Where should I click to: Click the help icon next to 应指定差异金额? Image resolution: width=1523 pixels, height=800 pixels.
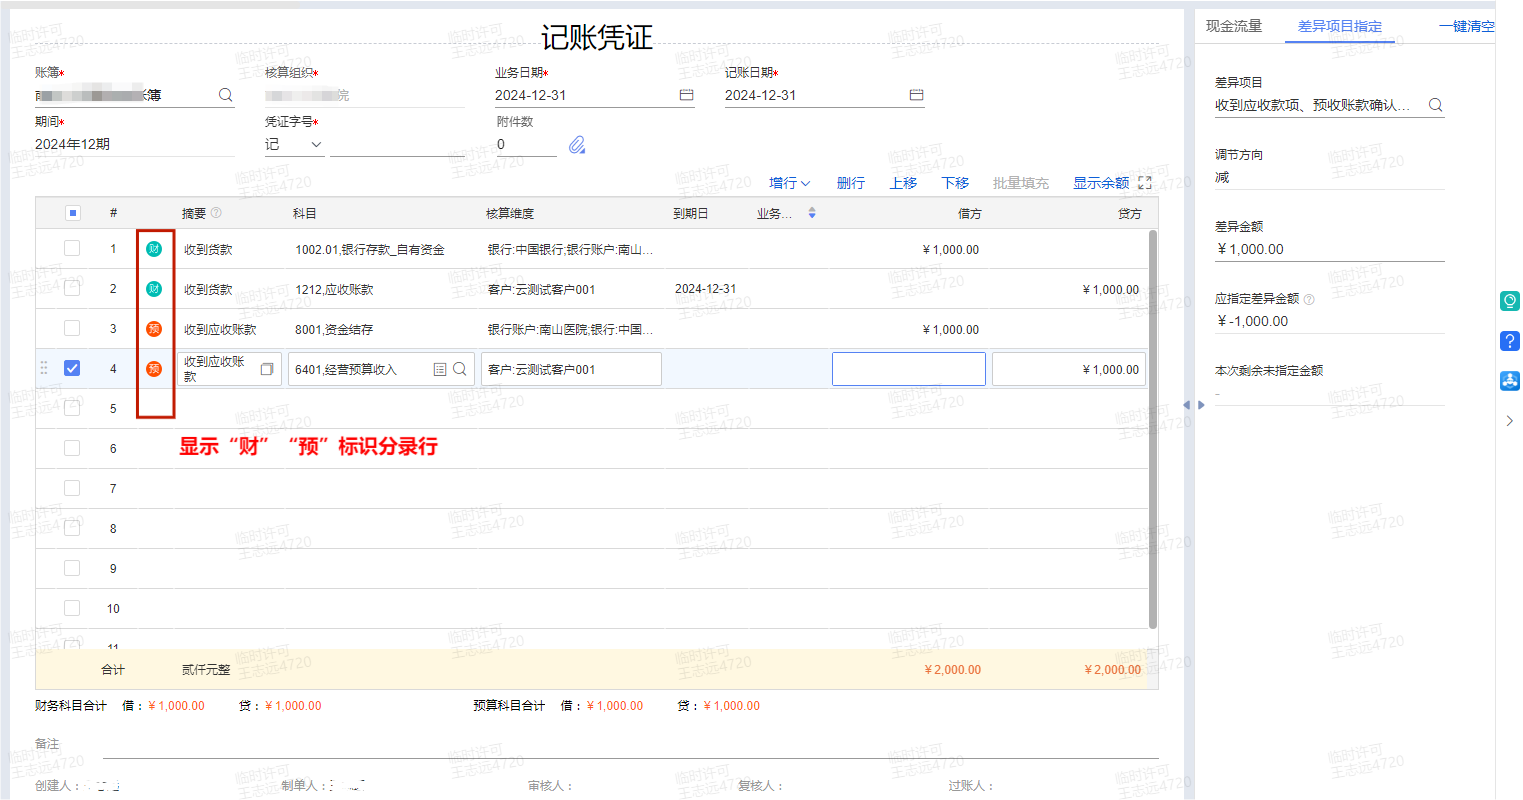pyautogui.click(x=1309, y=299)
